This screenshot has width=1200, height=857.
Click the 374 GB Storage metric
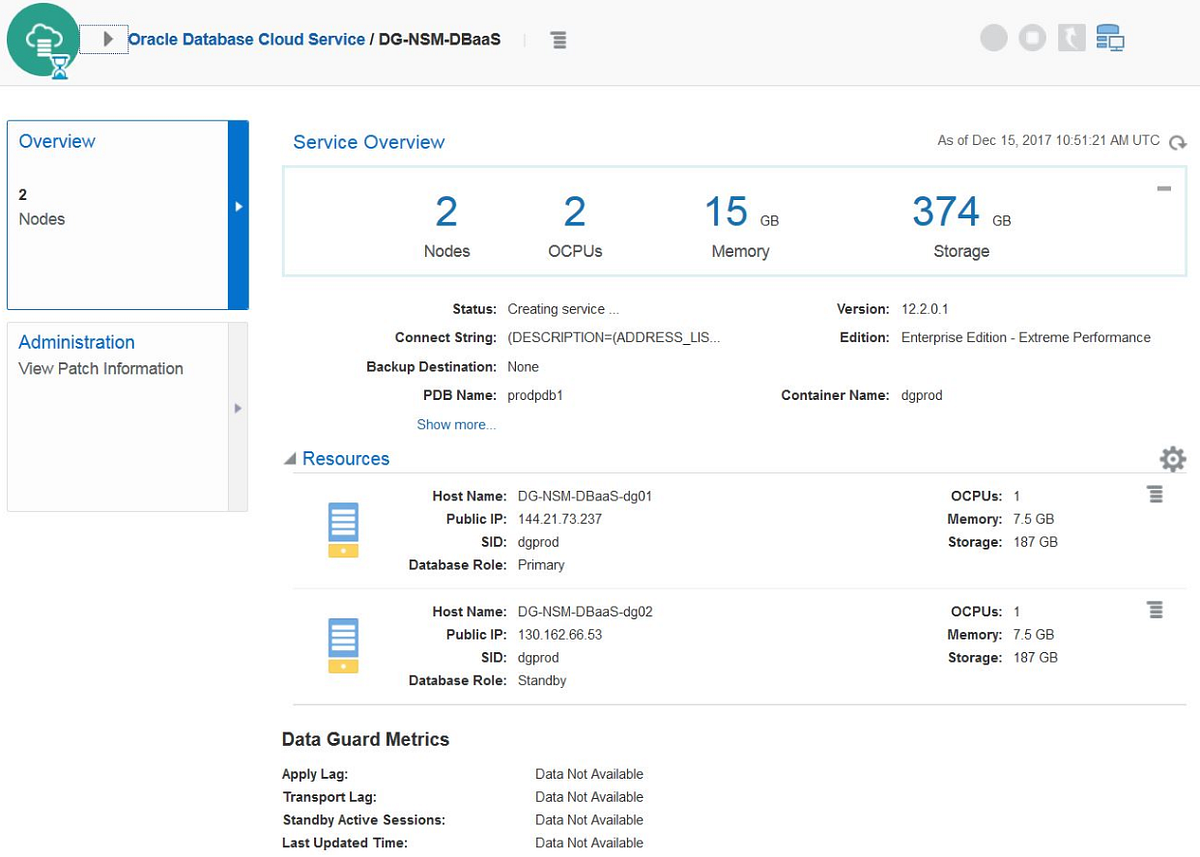pos(962,226)
